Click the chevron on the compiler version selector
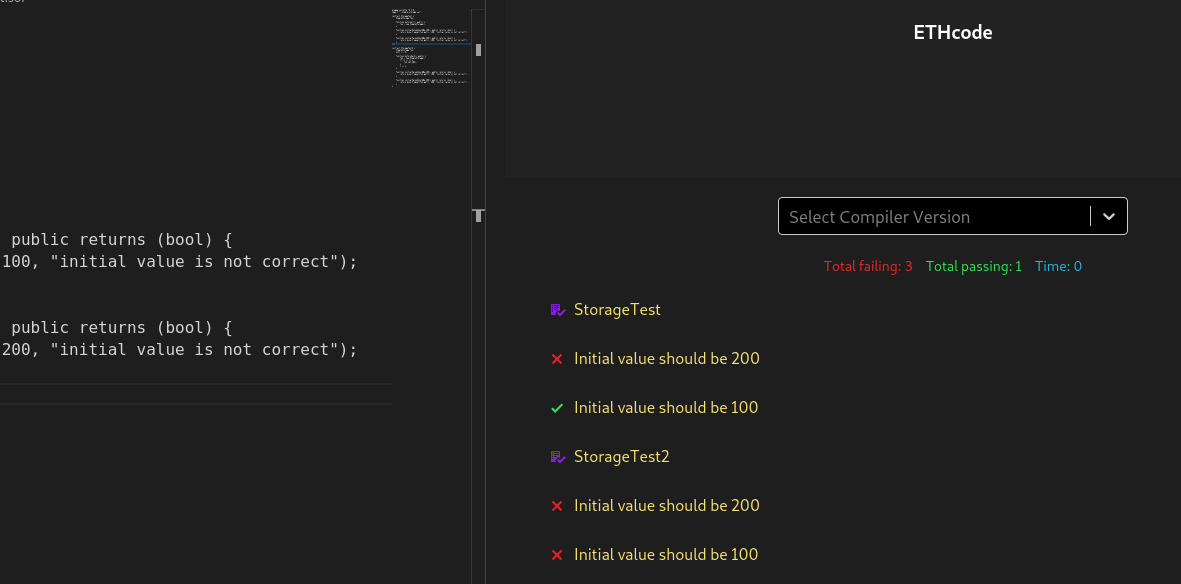Image resolution: width=1181 pixels, height=584 pixels. point(1108,216)
